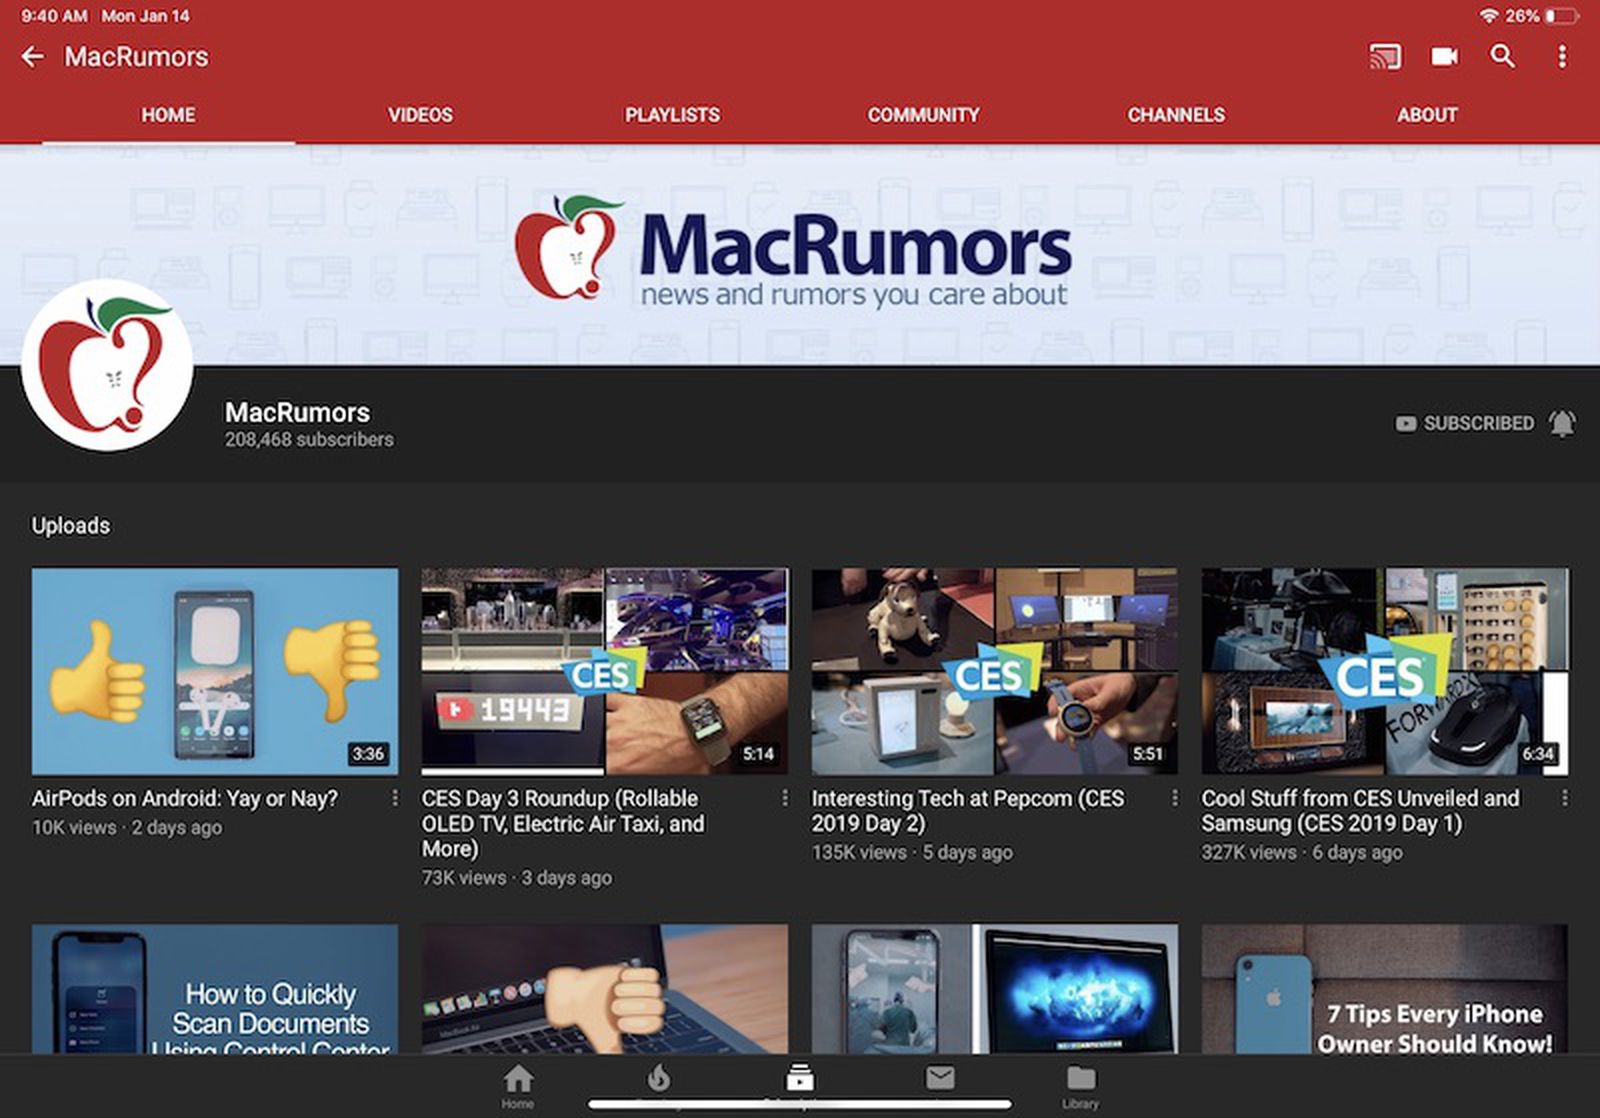Open search with the magnifying glass
Viewport: 1600px width, 1118px height.
pyautogui.click(x=1502, y=57)
